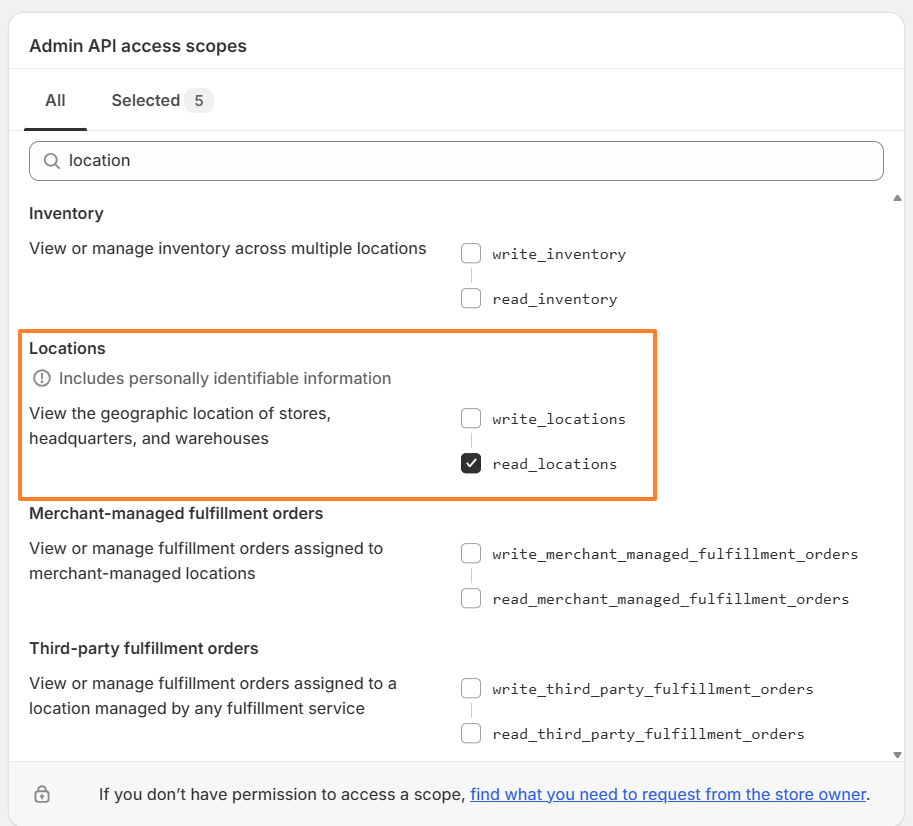Uncheck the read_locations checkbox
This screenshot has width=913, height=826.
(471, 464)
